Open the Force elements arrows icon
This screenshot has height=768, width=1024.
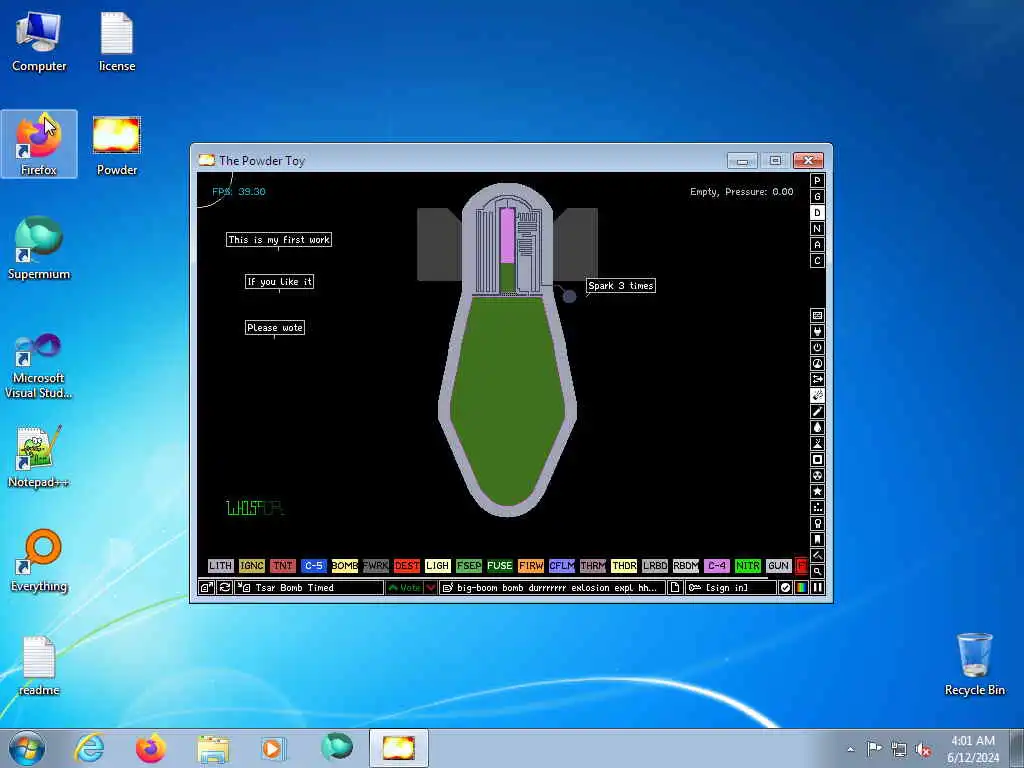click(817, 379)
